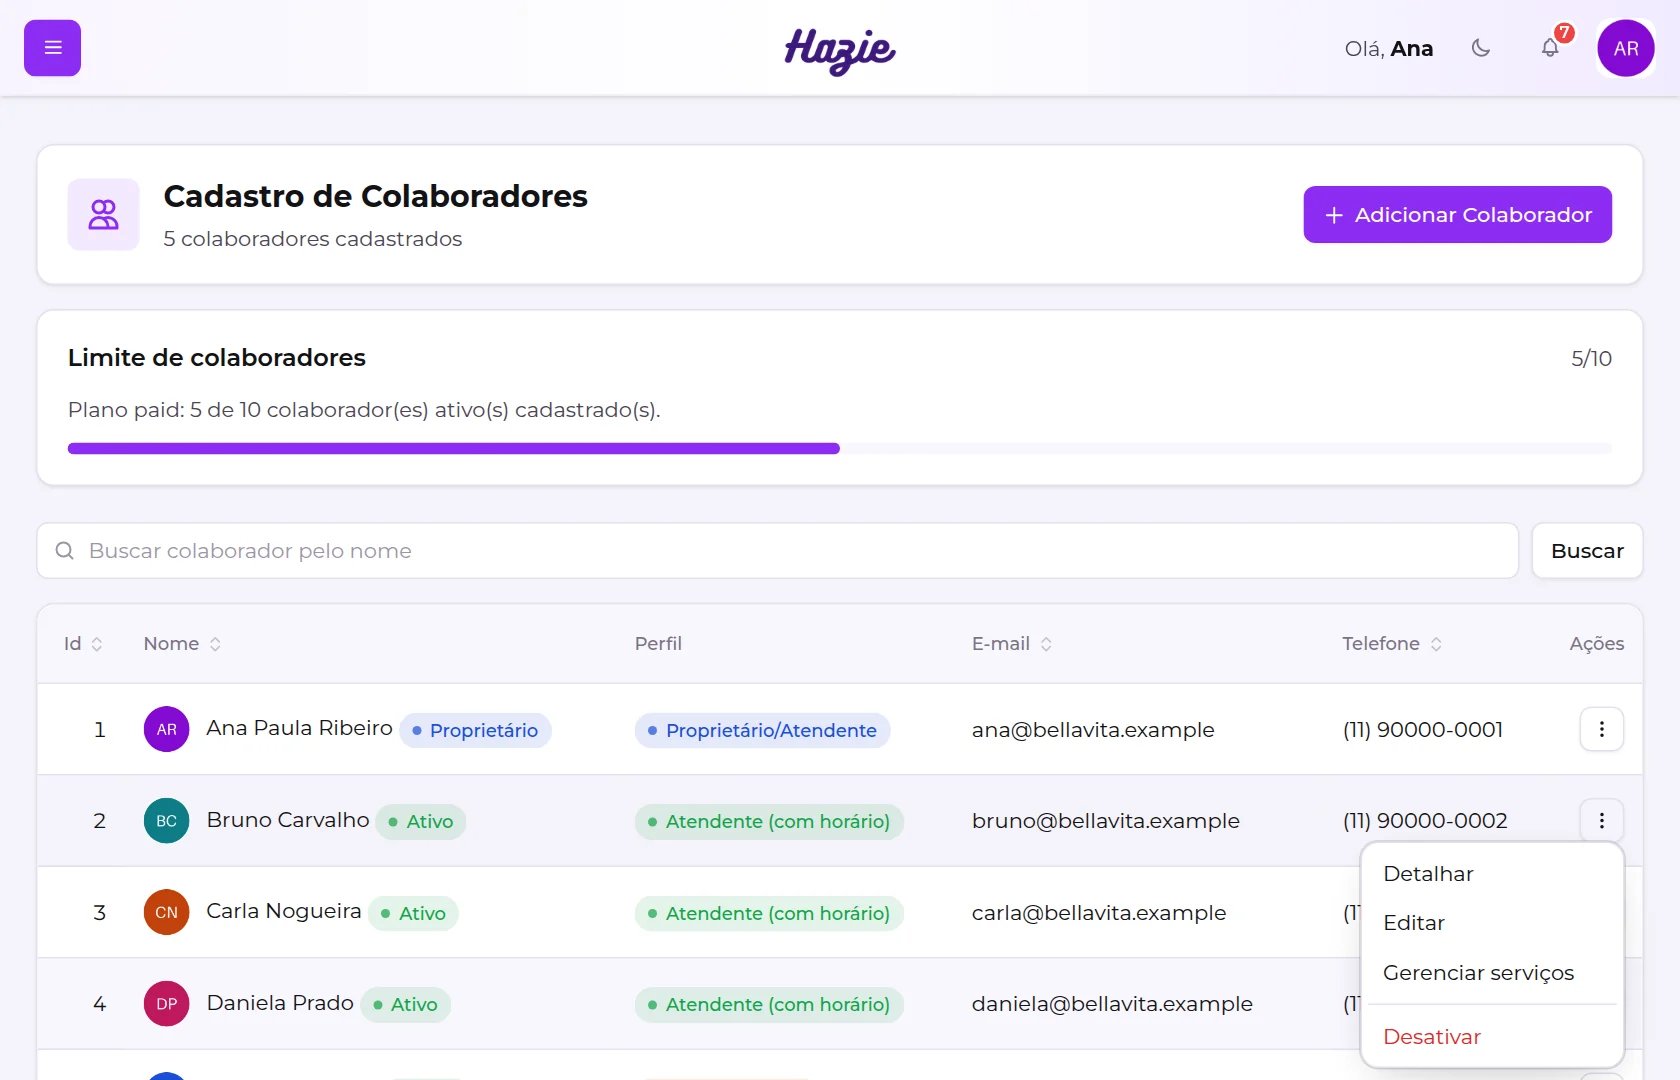Viewport: 1680px width, 1080px height.
Task: Sort table by E-mail column
Action: click(1012, 644)
